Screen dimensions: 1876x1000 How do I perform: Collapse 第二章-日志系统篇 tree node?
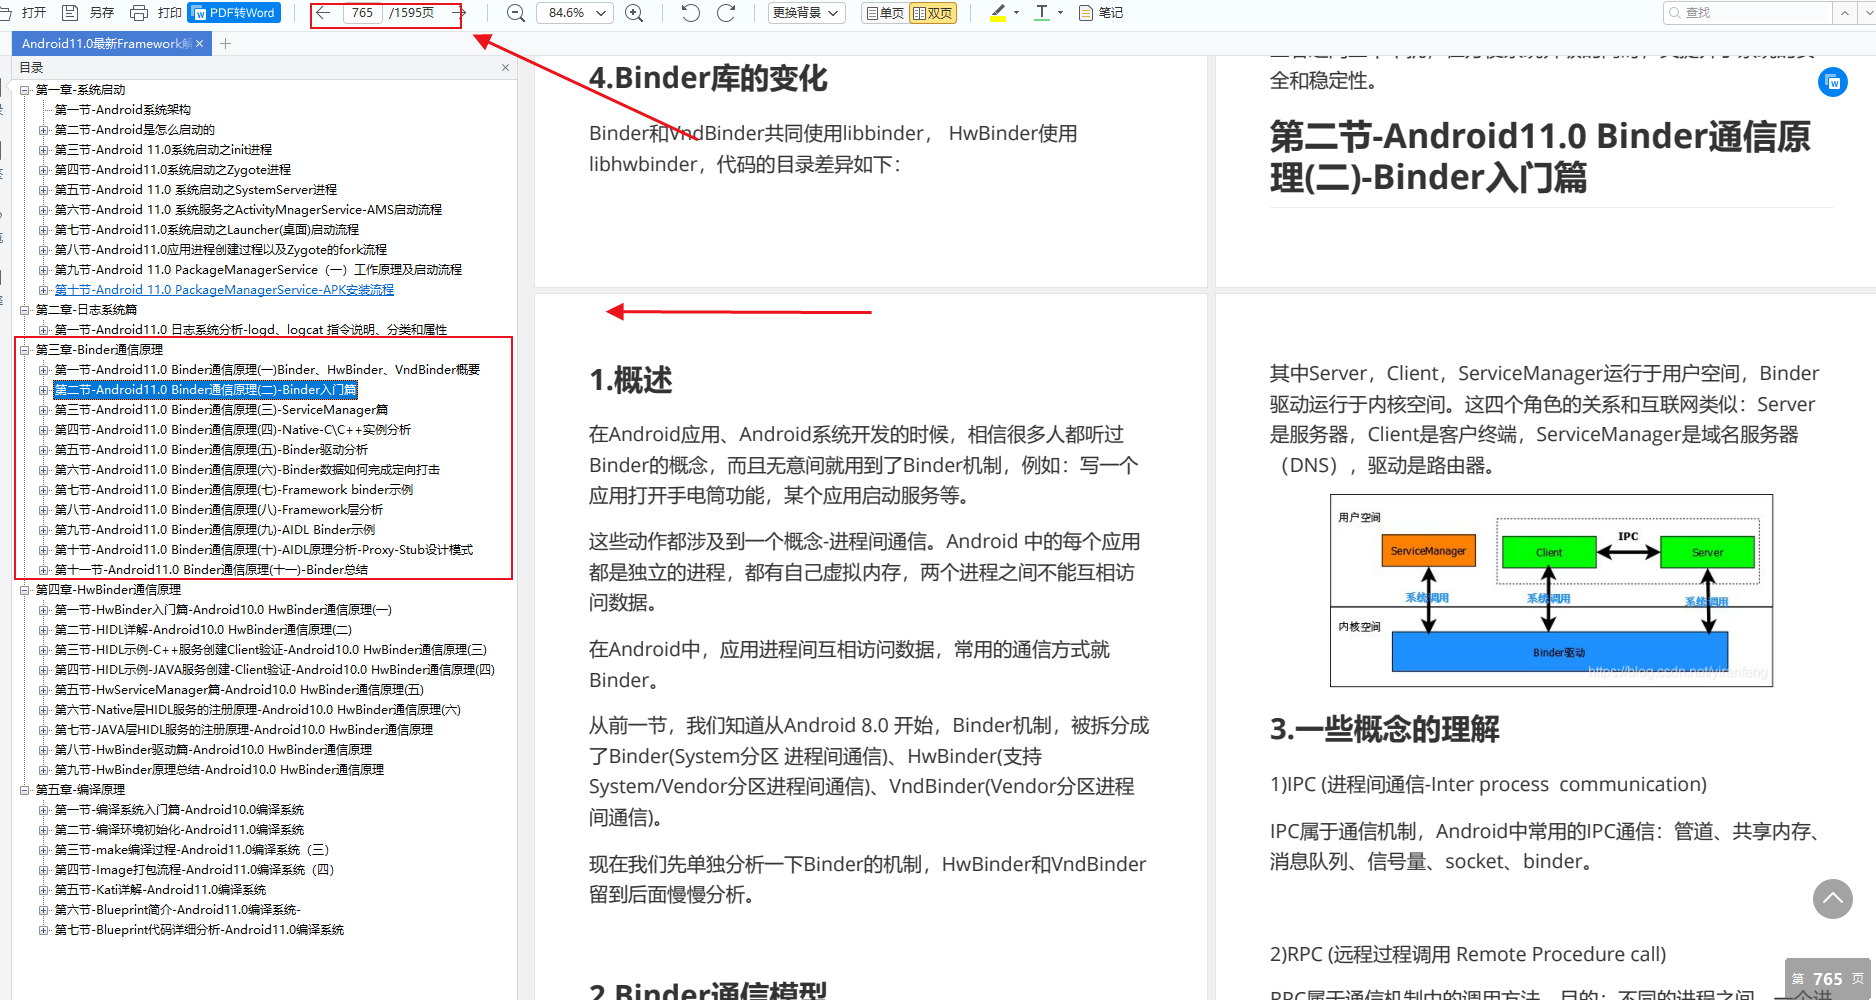click(x=25, y=310)
